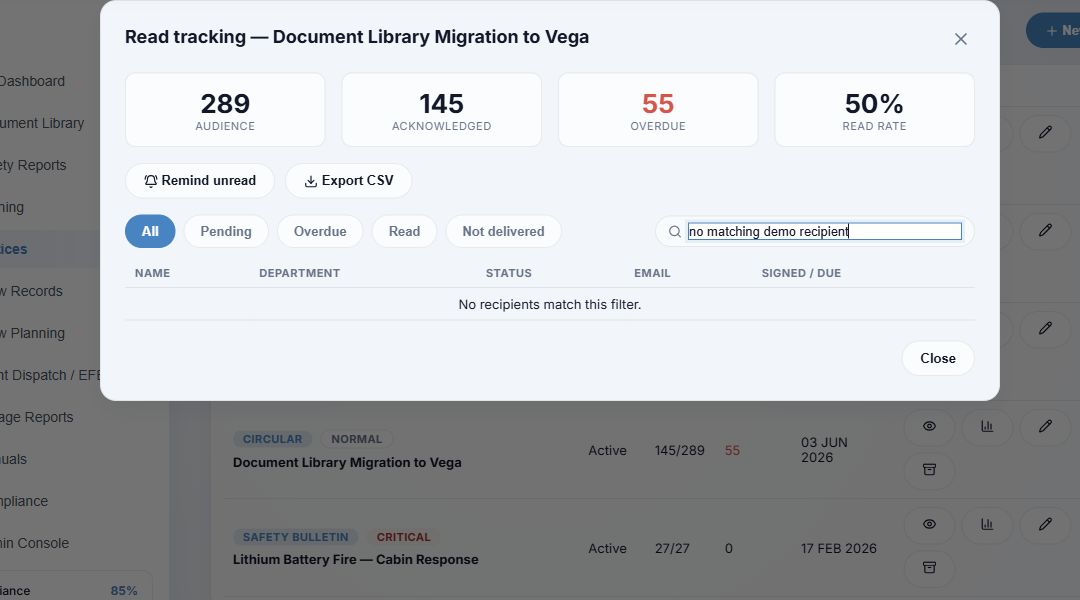Open Admin Console in sidebar
1080x600 pixels.
pos(34,544)
